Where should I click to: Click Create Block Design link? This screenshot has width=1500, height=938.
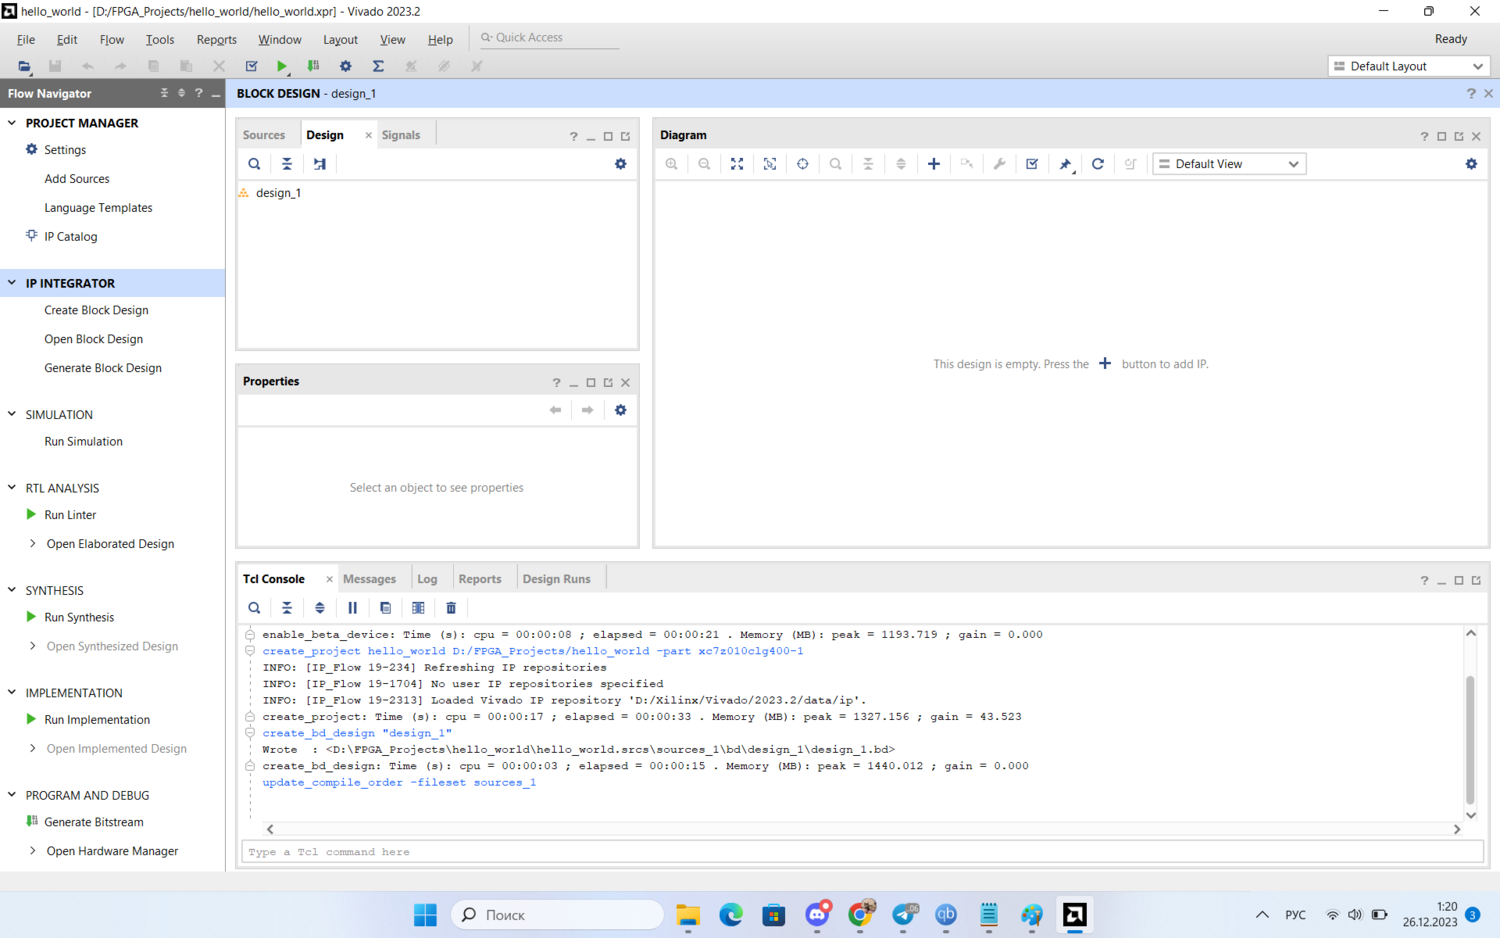coord(96,310)
